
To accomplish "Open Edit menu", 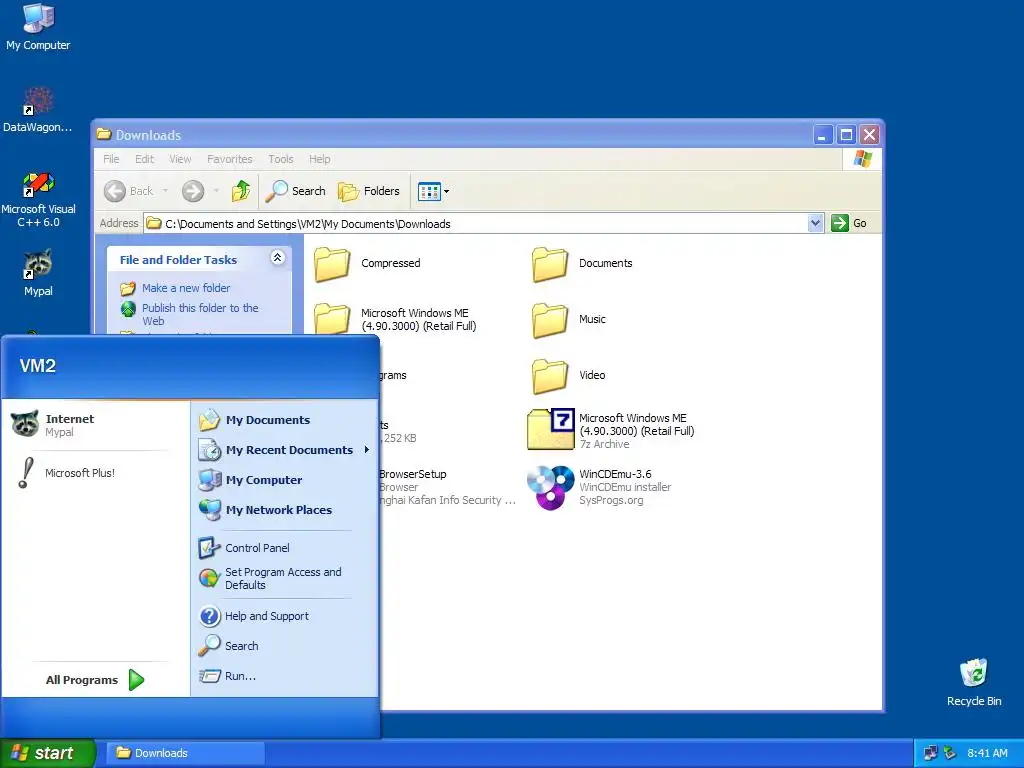I will tap(144, 159).
